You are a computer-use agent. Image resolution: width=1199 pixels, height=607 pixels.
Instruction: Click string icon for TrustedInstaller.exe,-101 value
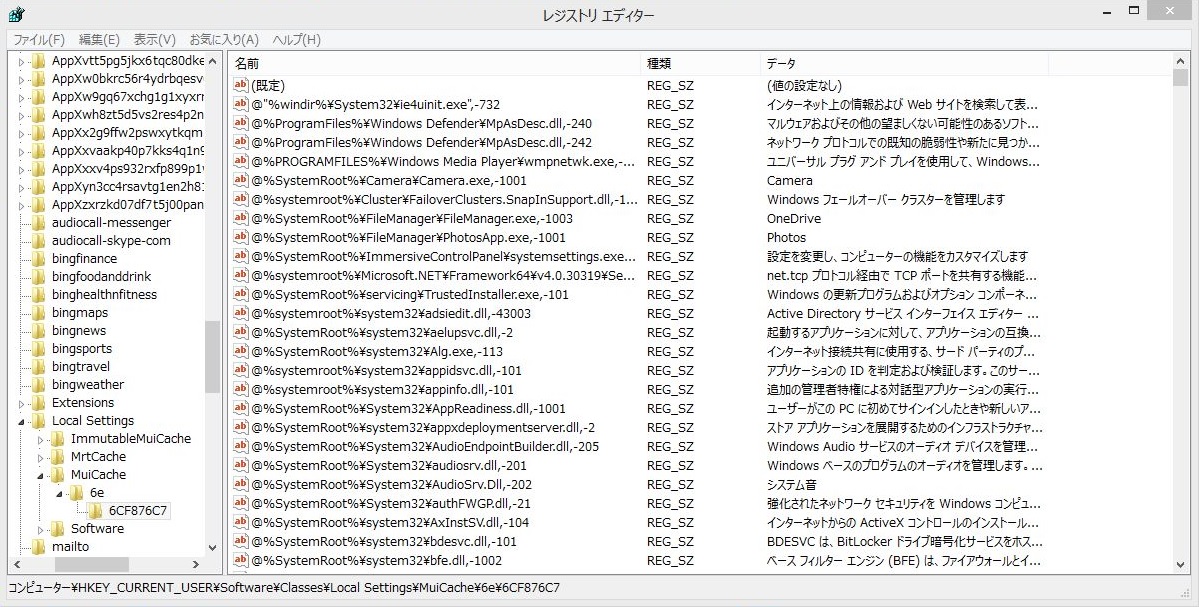(241, 294)
